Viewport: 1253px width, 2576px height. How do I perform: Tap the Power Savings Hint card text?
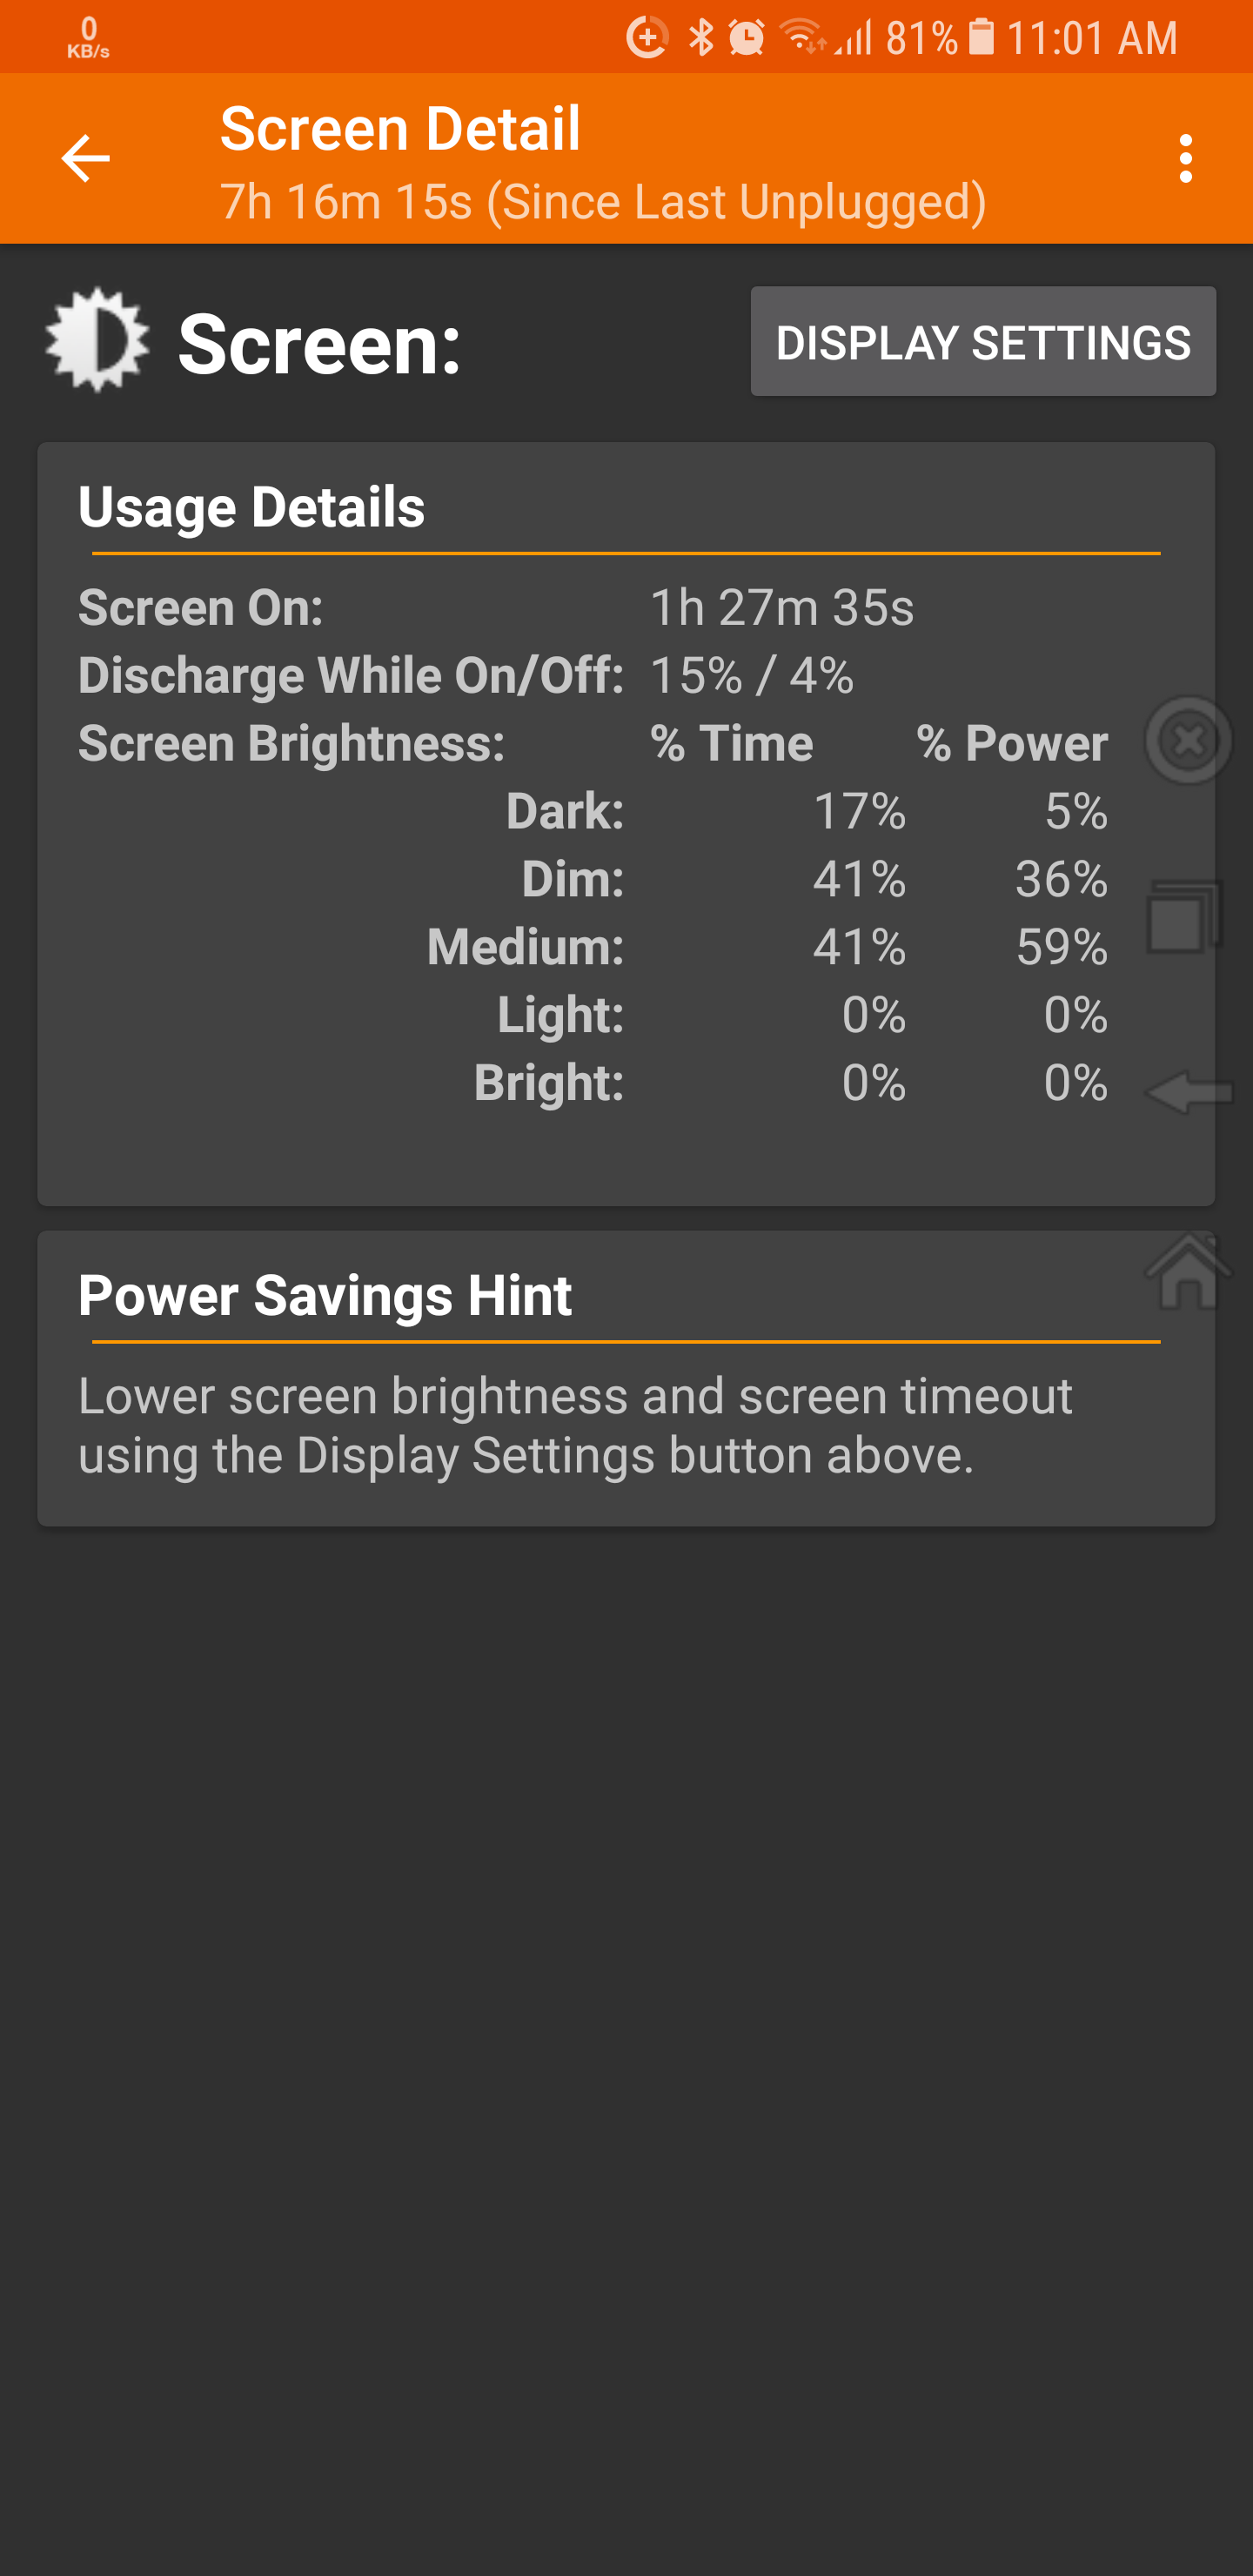coord(575,1425)
